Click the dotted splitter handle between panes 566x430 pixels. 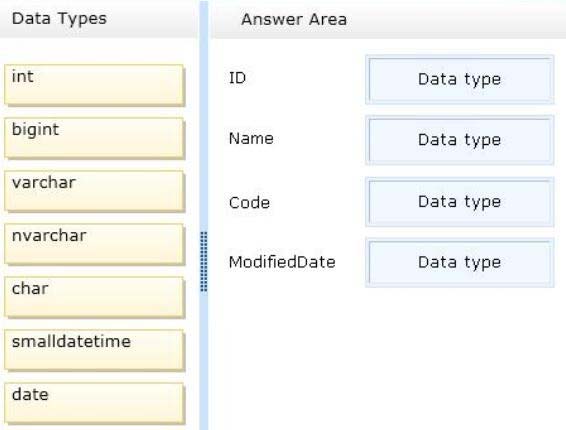click(x=204, y=261)
